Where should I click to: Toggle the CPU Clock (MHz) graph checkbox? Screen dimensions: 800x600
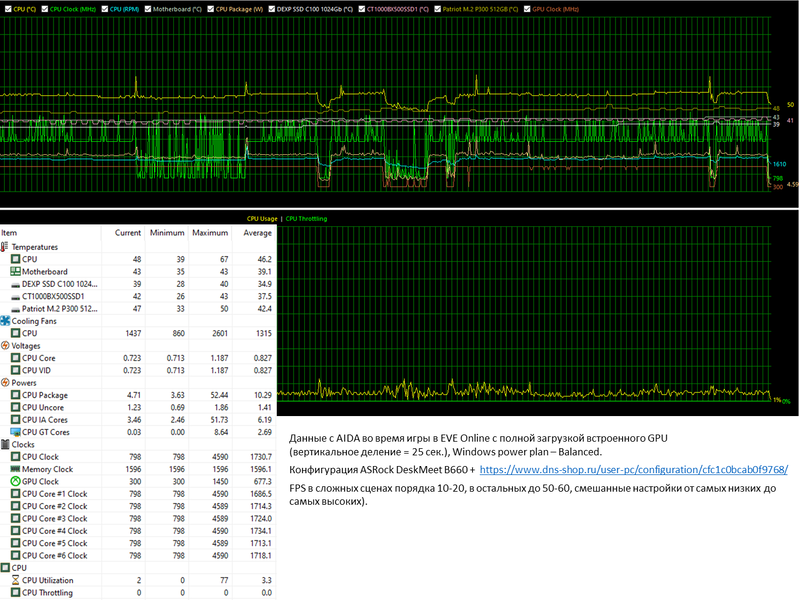(x=45, y=9)
